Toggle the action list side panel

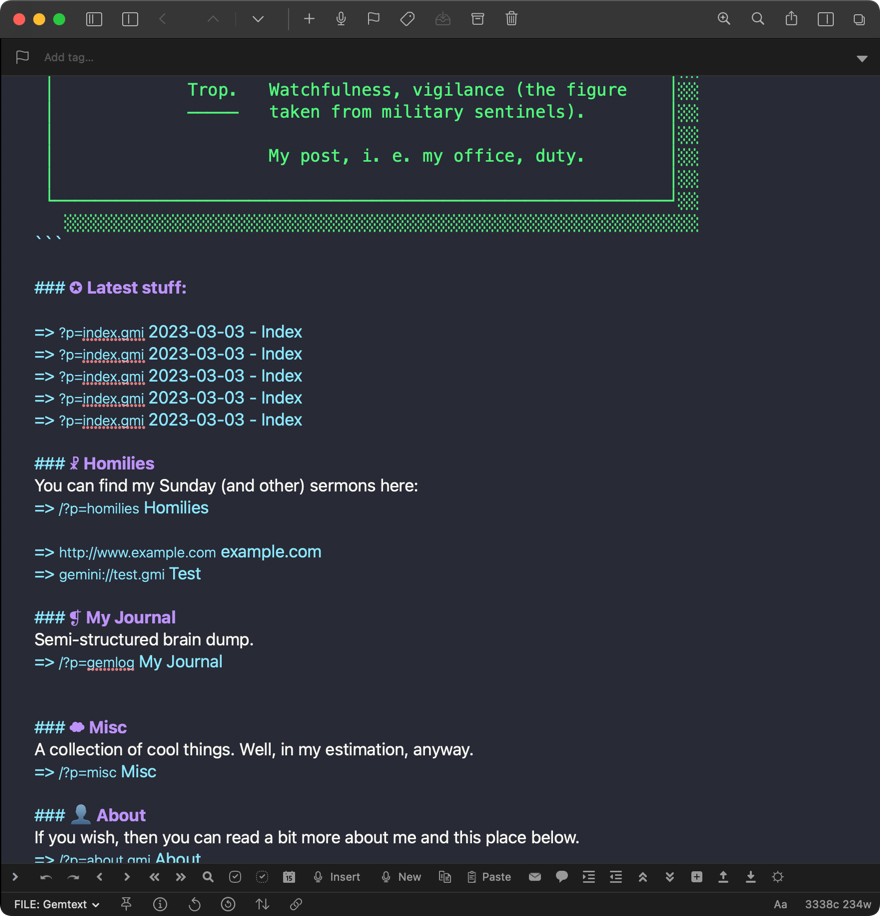point(826,19)
